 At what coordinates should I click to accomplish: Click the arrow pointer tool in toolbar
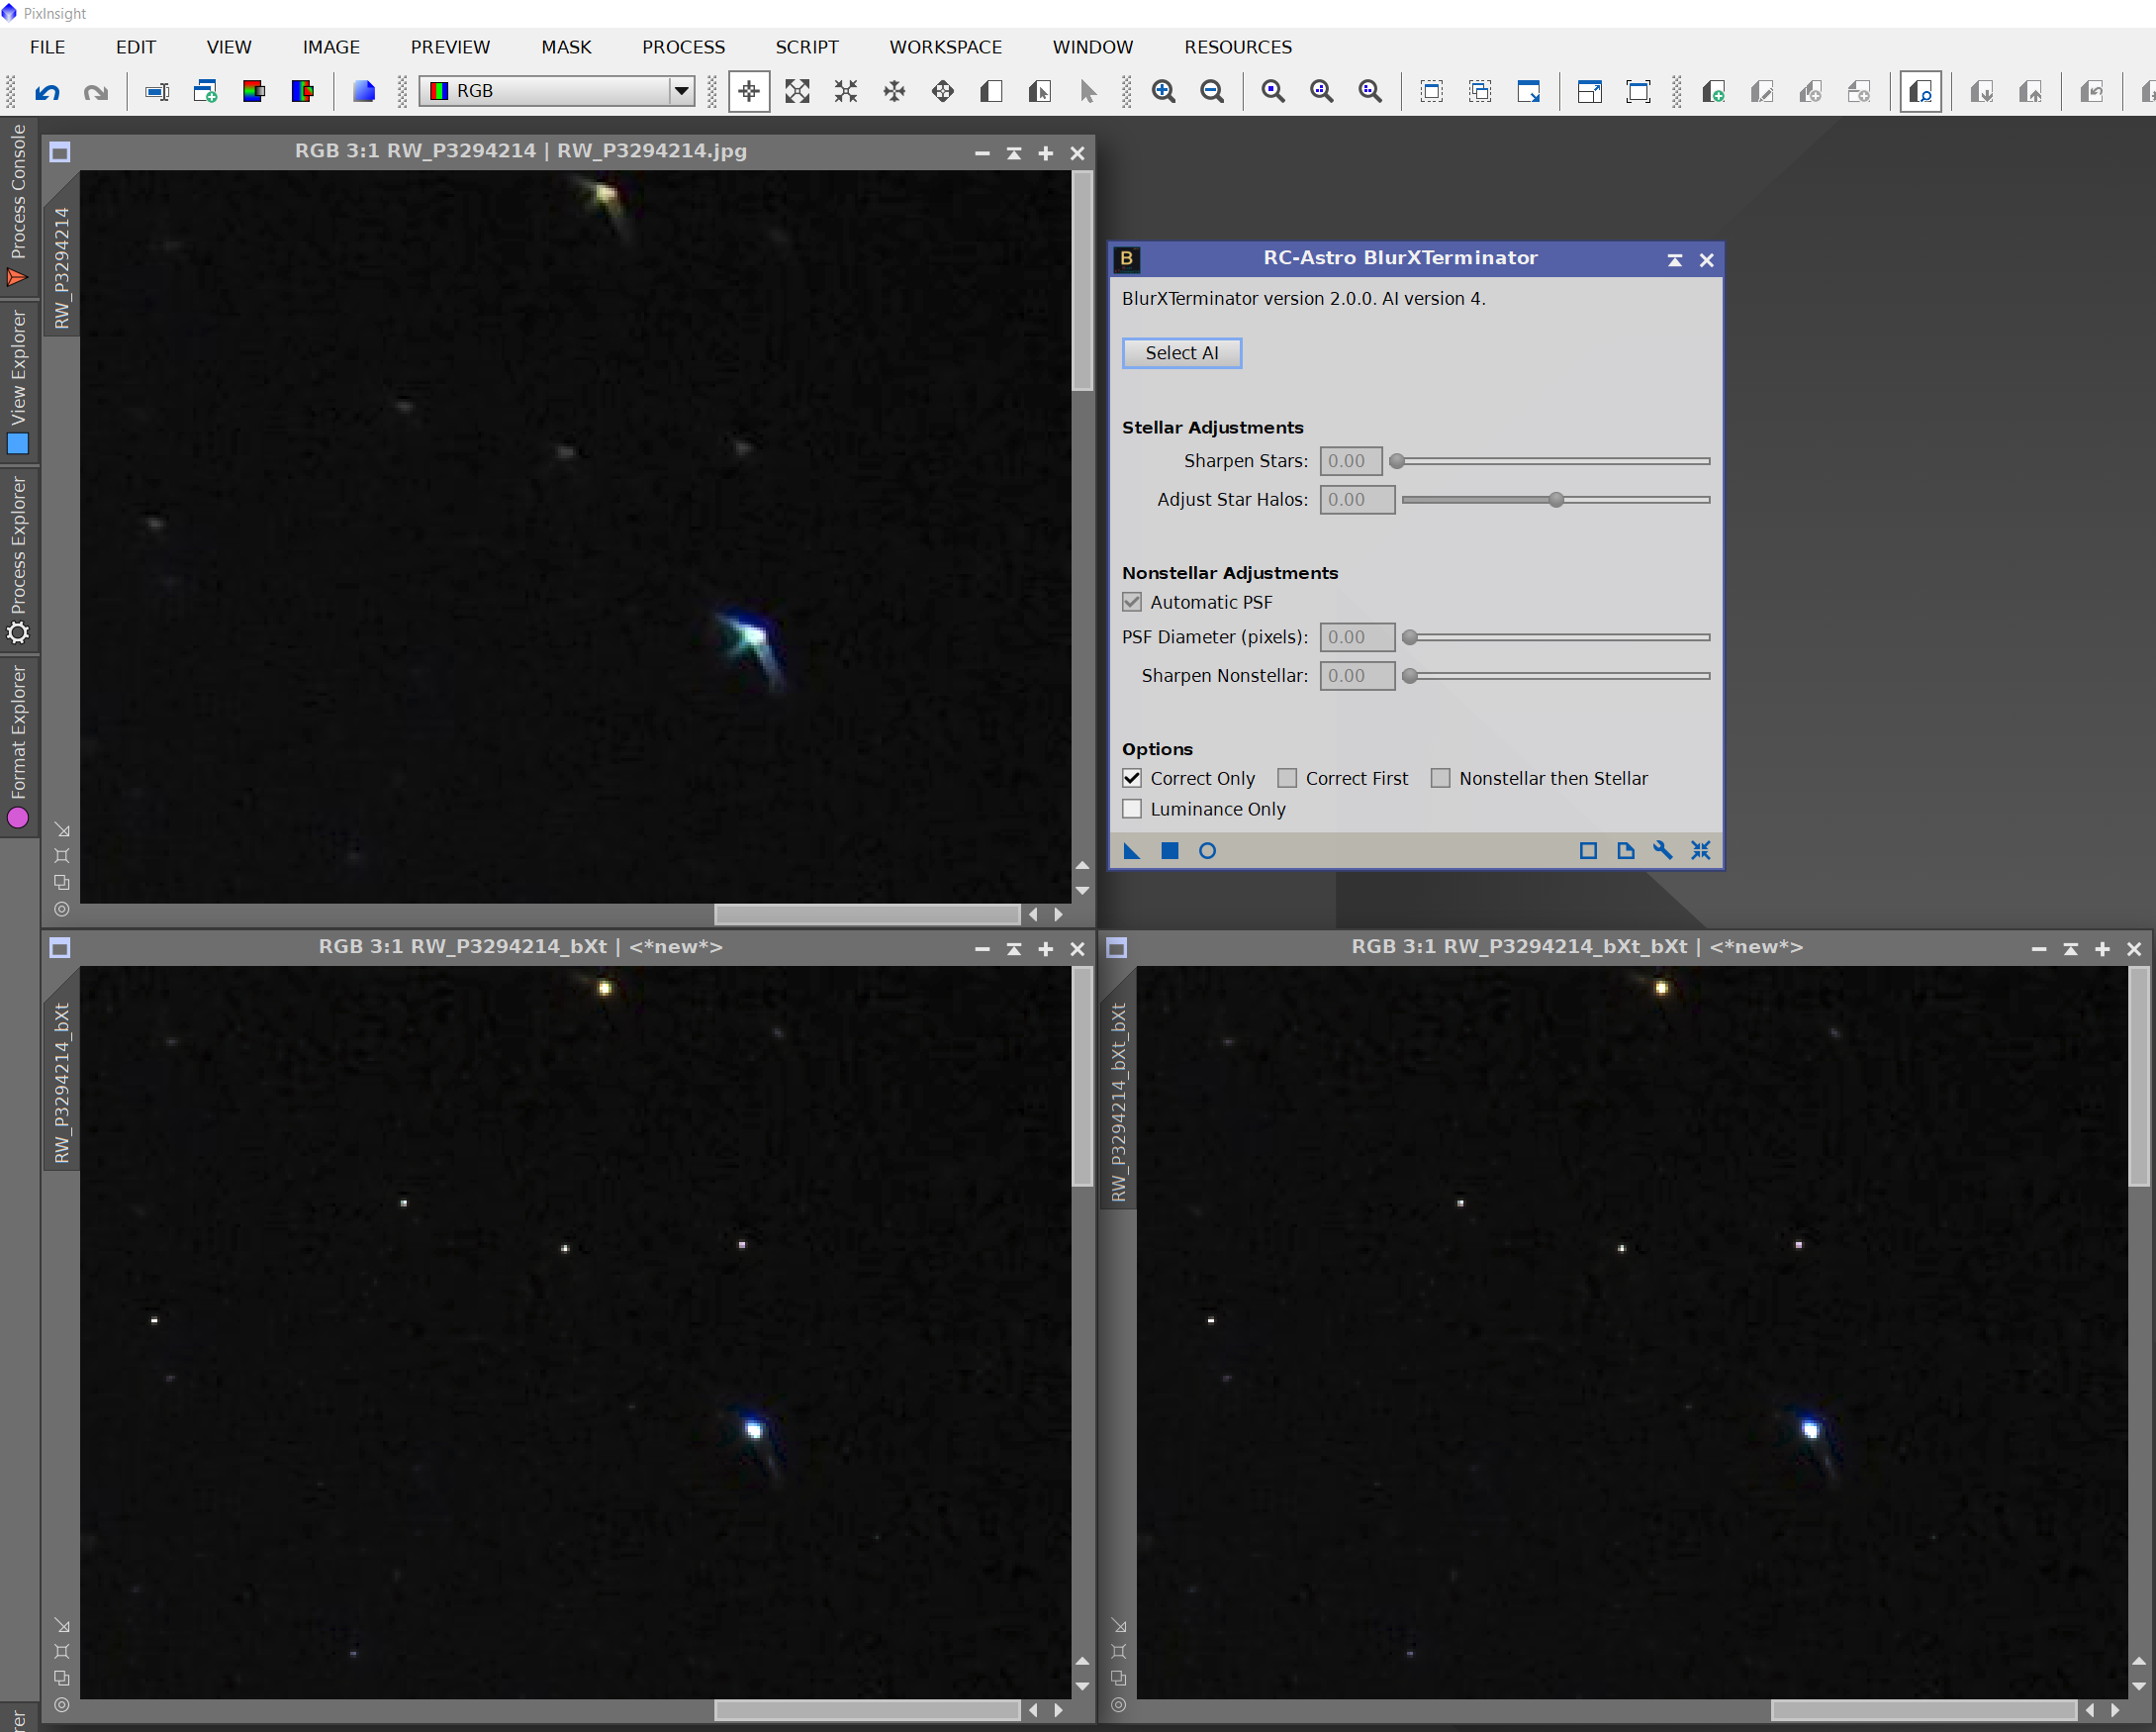pos(1089,92)
